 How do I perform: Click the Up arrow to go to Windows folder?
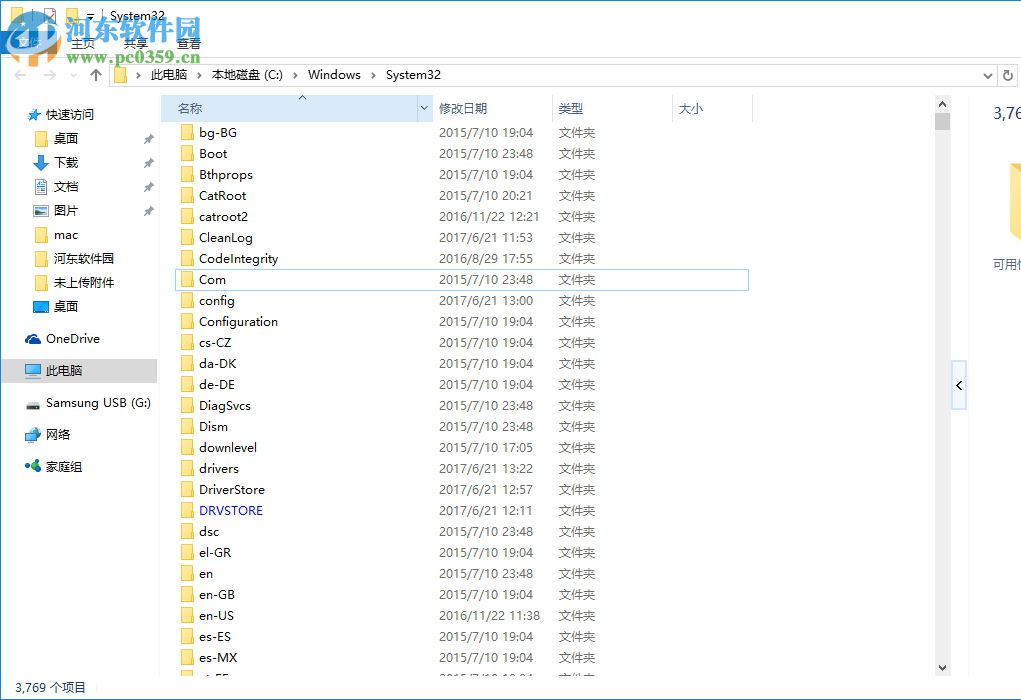click(96, 73)
